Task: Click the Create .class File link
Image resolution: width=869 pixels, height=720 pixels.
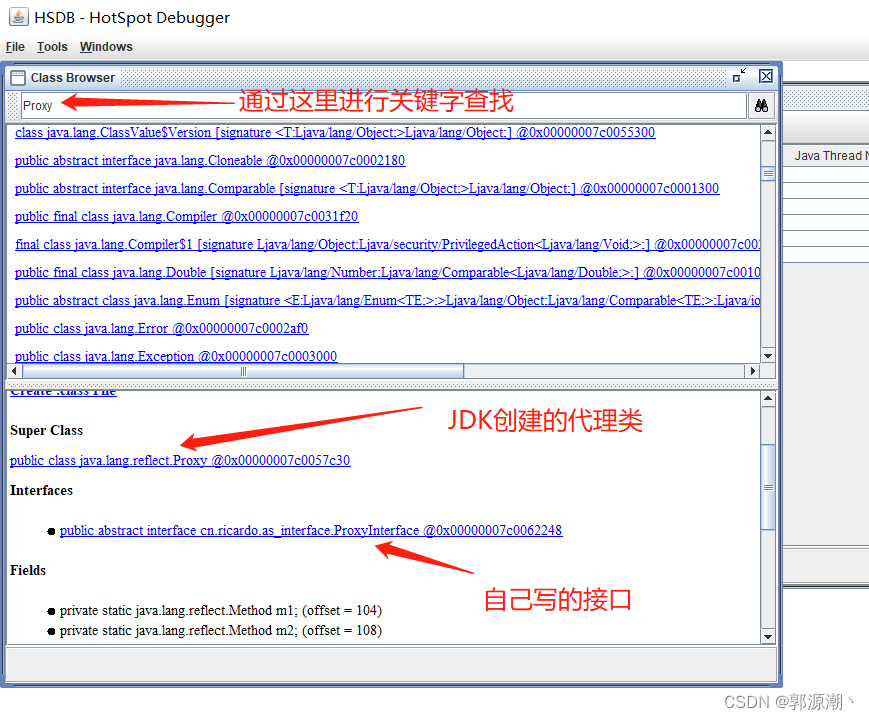Action: tap(62, 389)
